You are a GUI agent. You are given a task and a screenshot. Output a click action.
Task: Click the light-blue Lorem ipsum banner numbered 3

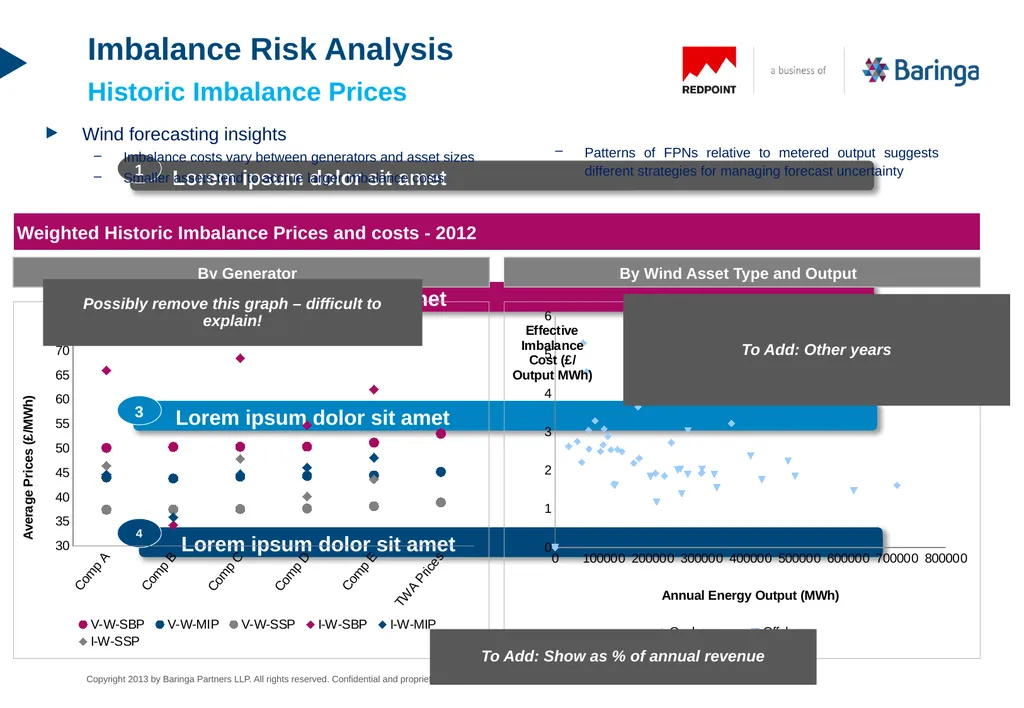pos(505,416)
